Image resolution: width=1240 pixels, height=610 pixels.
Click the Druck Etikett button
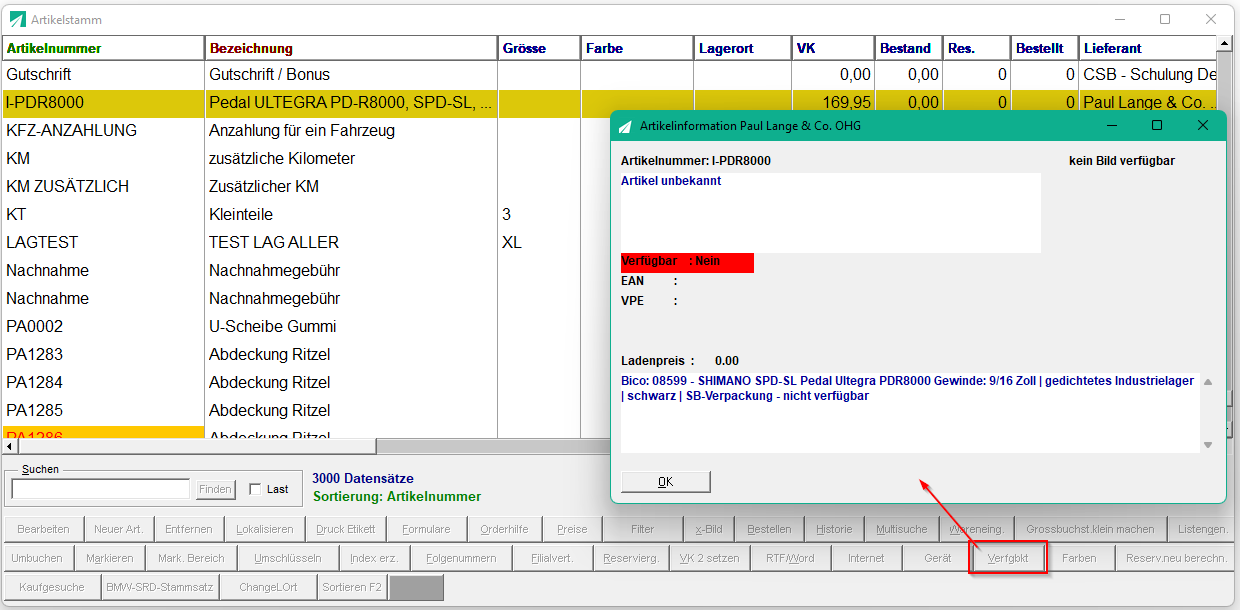(x=345, y=529)
